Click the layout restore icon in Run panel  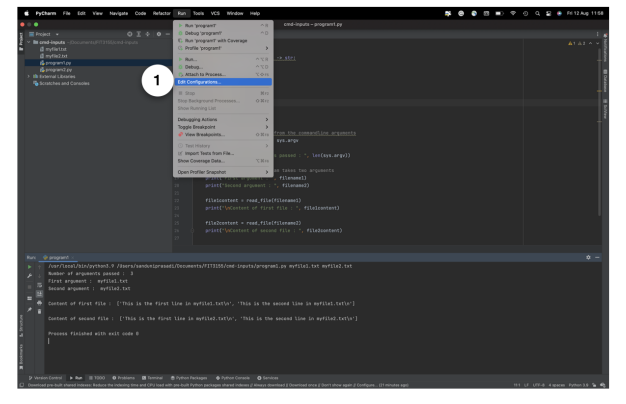(30, 298)
